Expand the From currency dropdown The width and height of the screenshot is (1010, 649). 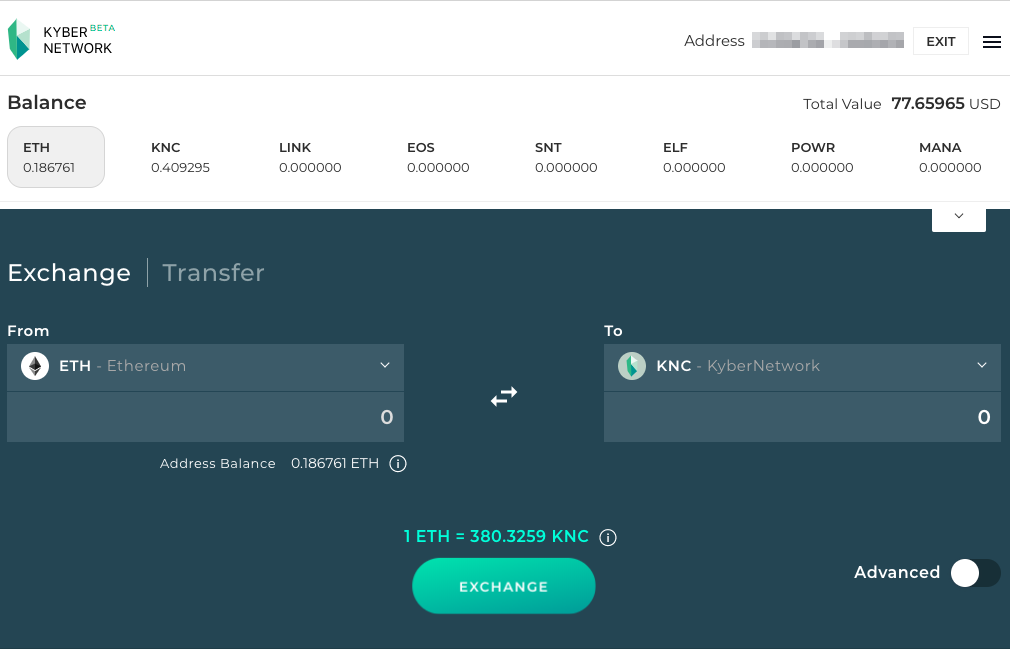click(385, 366)
